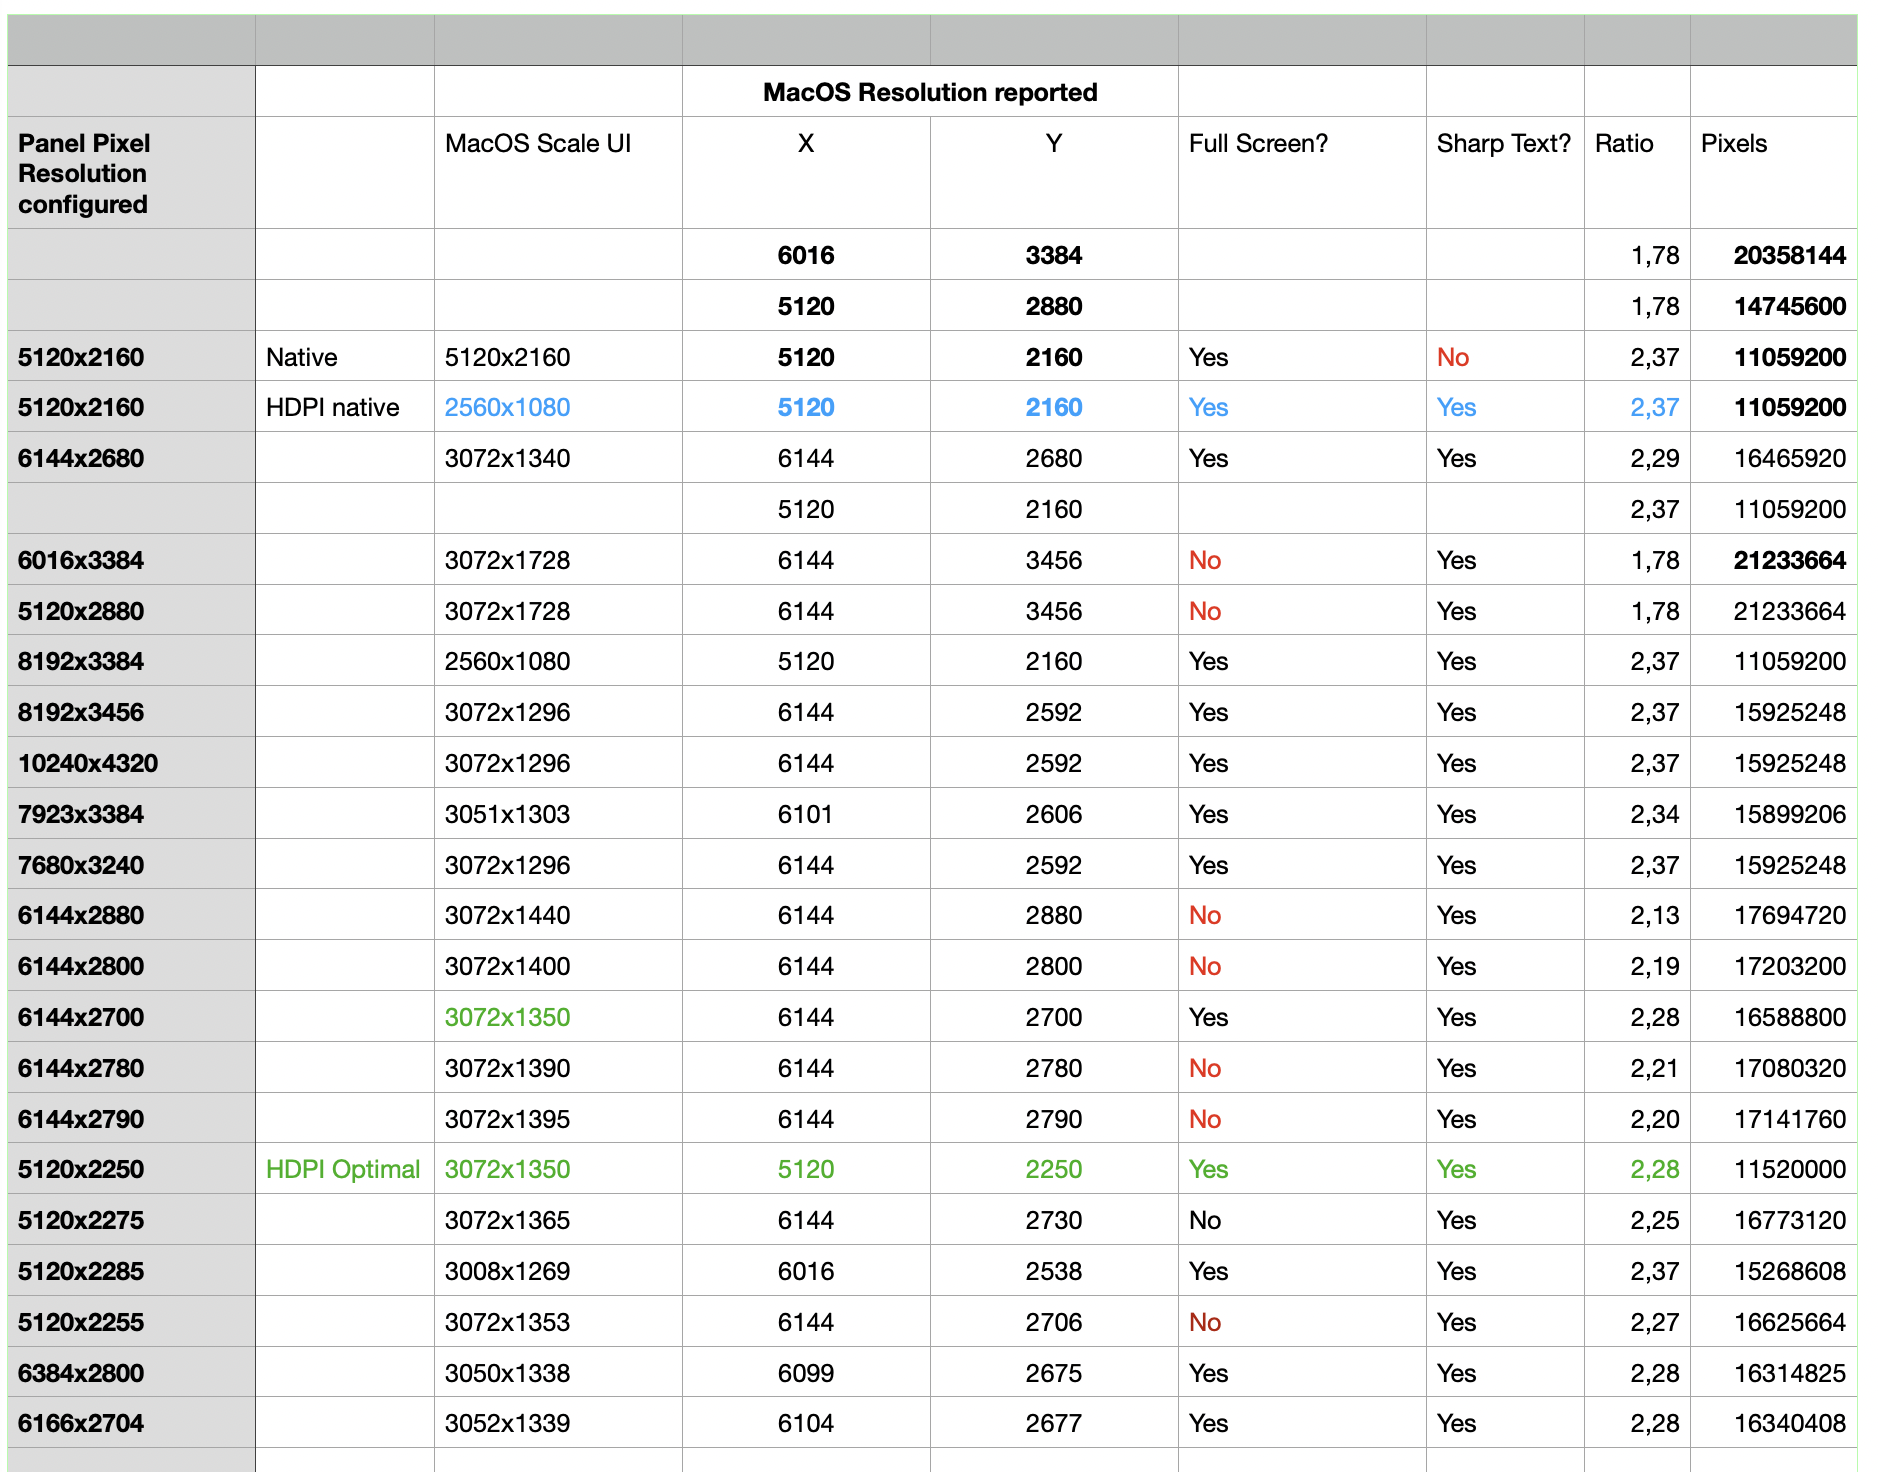Image resolution: width=1878 pixels, height=1472 pixels.
Task: Click the cell with pixel count 14745600
Action: coord(1789,306)
